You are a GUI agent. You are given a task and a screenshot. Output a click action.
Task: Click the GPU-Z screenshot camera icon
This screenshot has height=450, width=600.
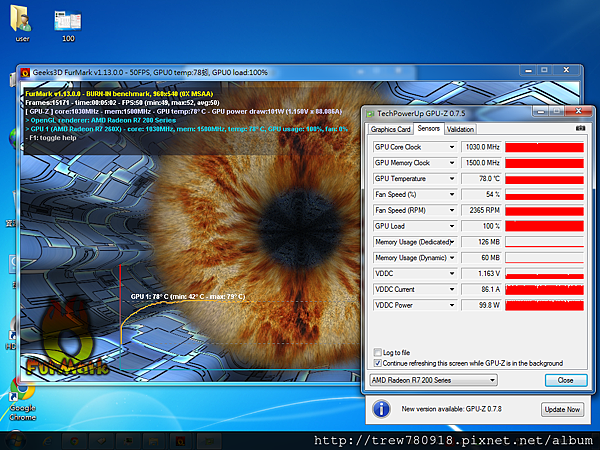coord(580,129)
